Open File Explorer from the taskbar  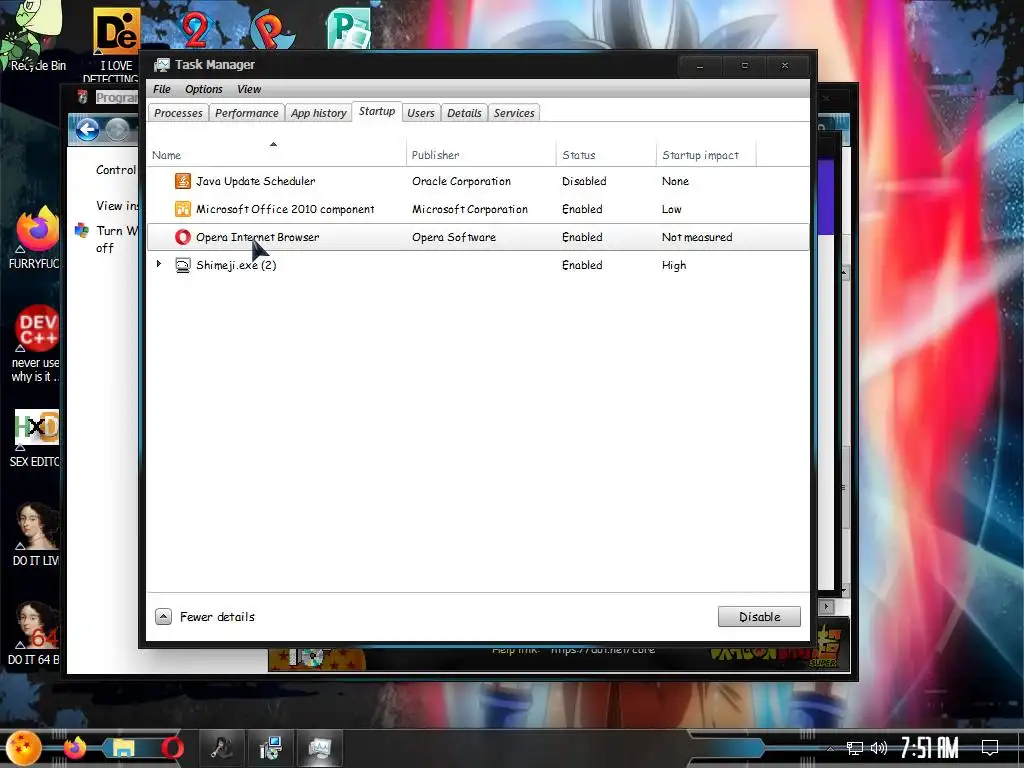pyautogui.click(x=123, y=748)
